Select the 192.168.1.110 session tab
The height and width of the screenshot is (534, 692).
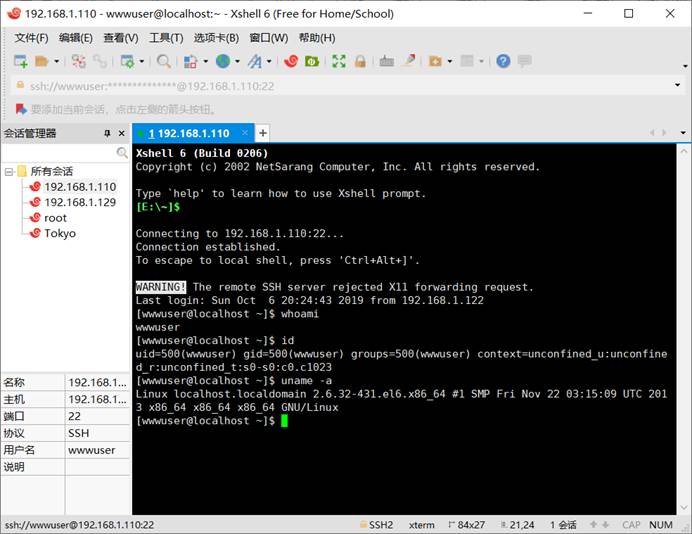click(x=189, y=133)
